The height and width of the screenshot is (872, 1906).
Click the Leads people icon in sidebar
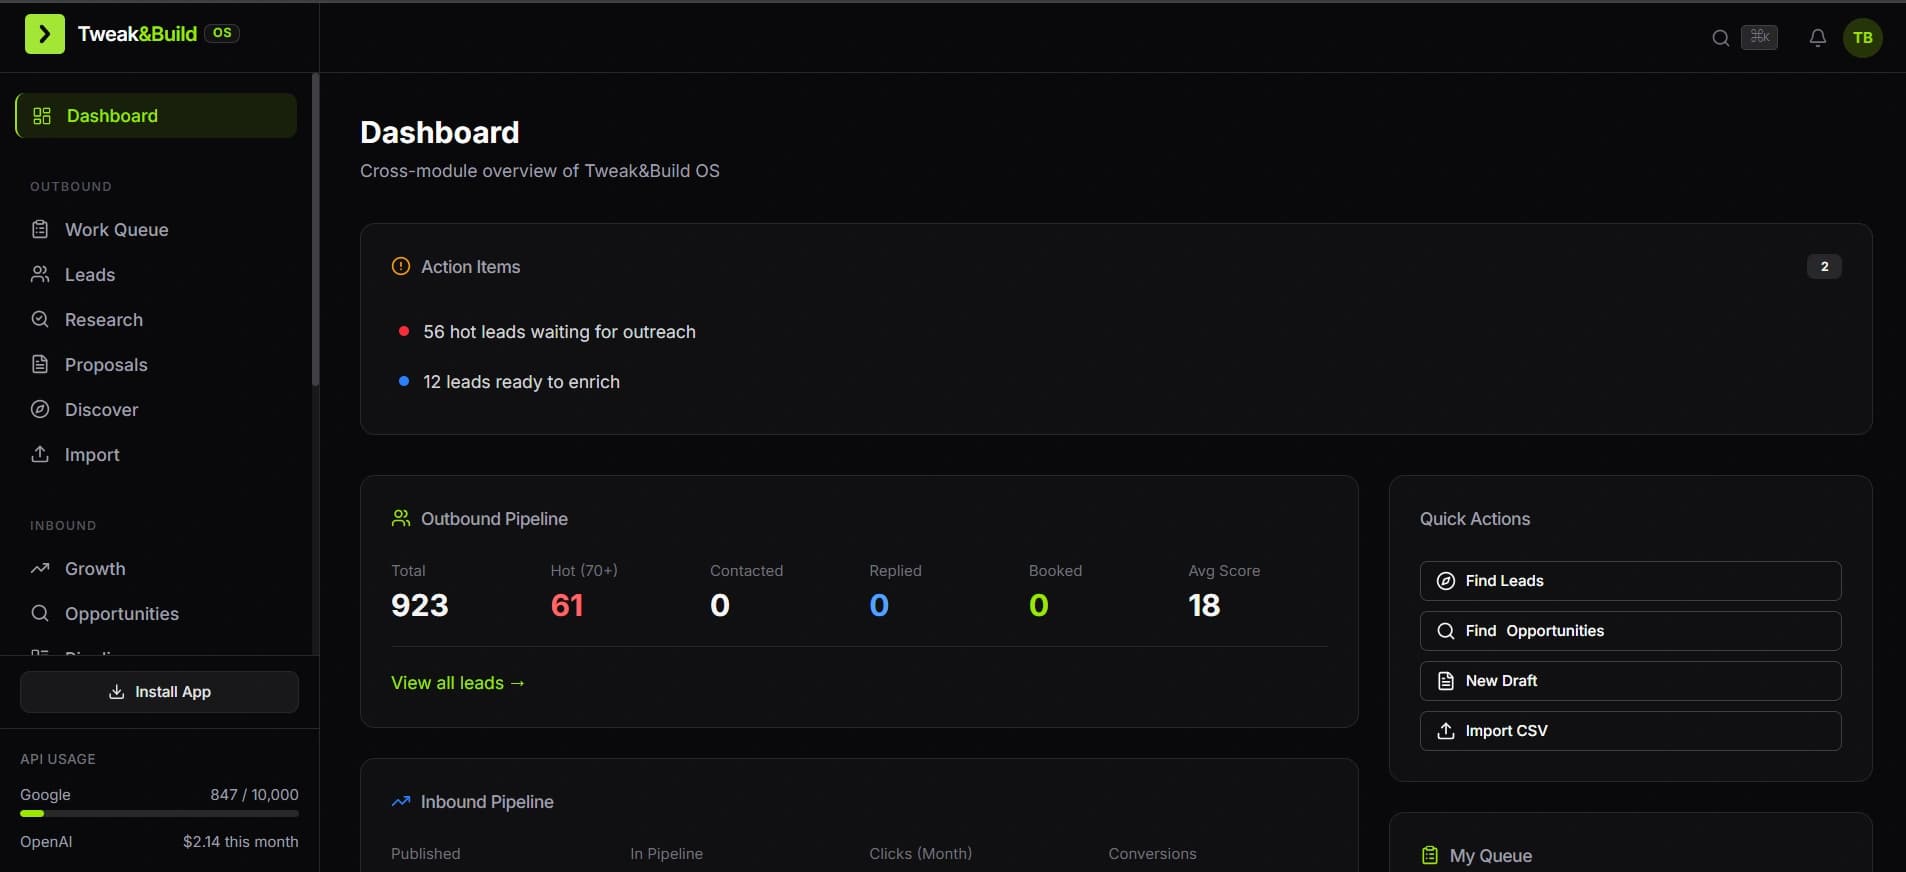(40, 274)
